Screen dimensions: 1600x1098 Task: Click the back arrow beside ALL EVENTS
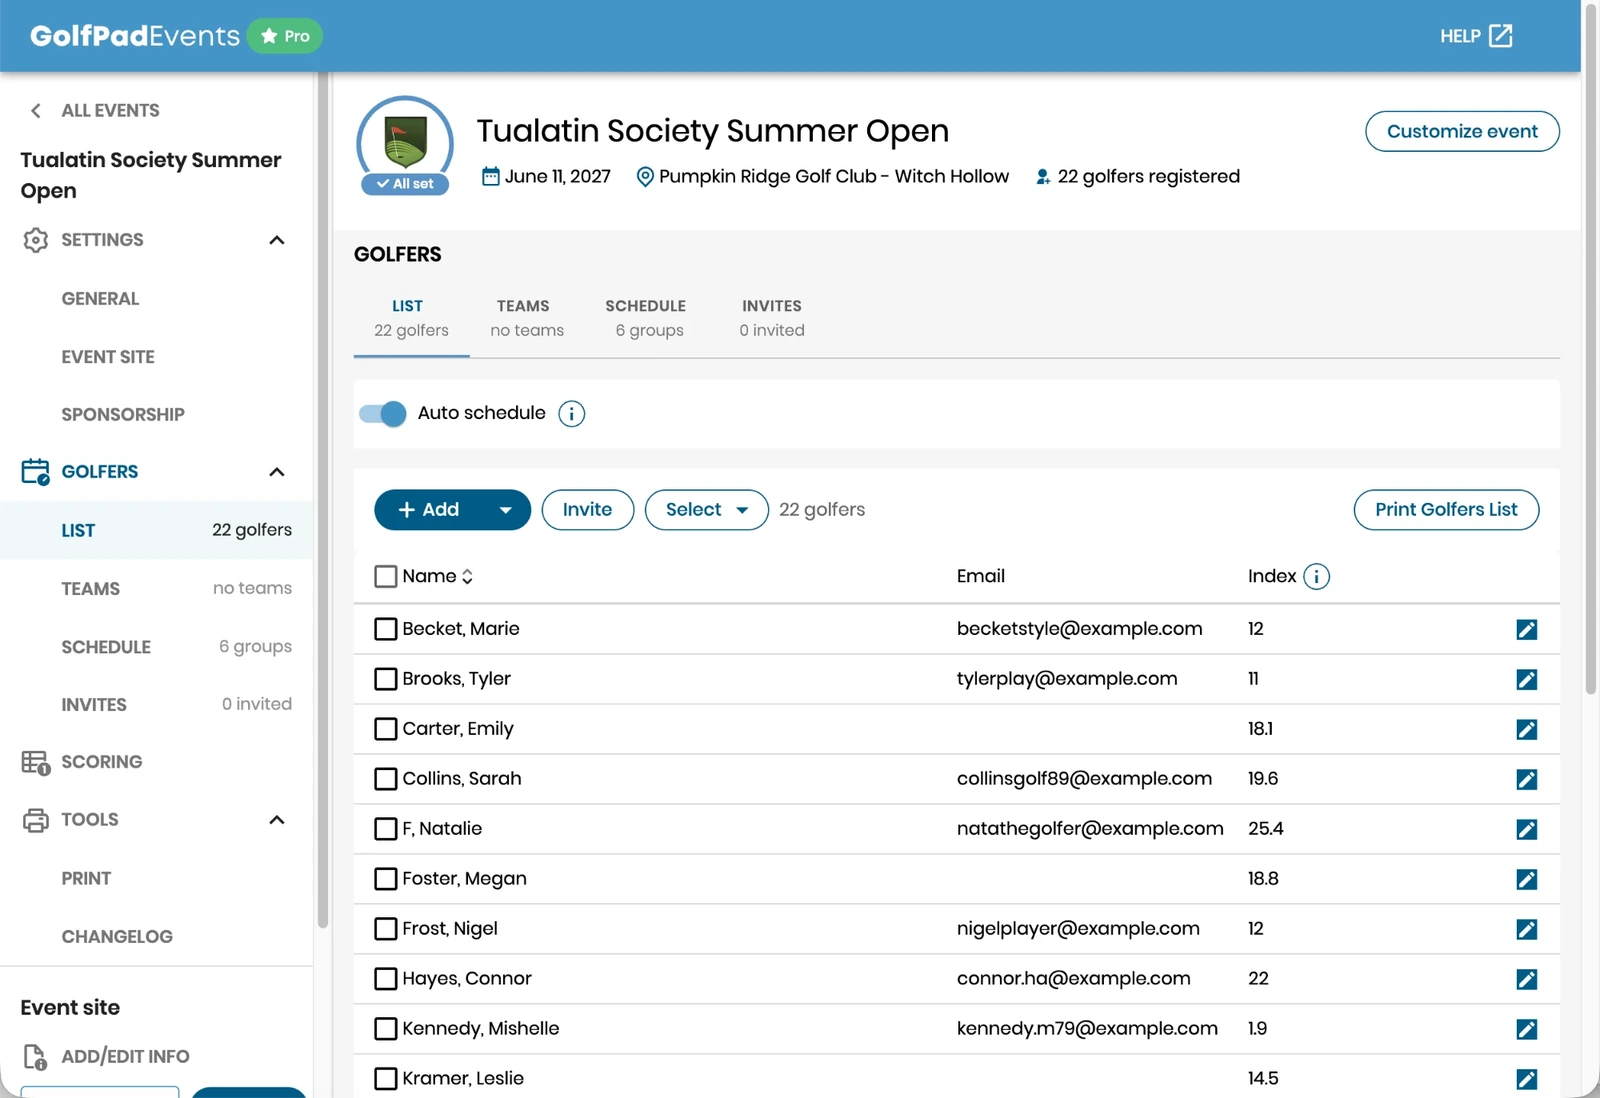[x=36, y=111]
